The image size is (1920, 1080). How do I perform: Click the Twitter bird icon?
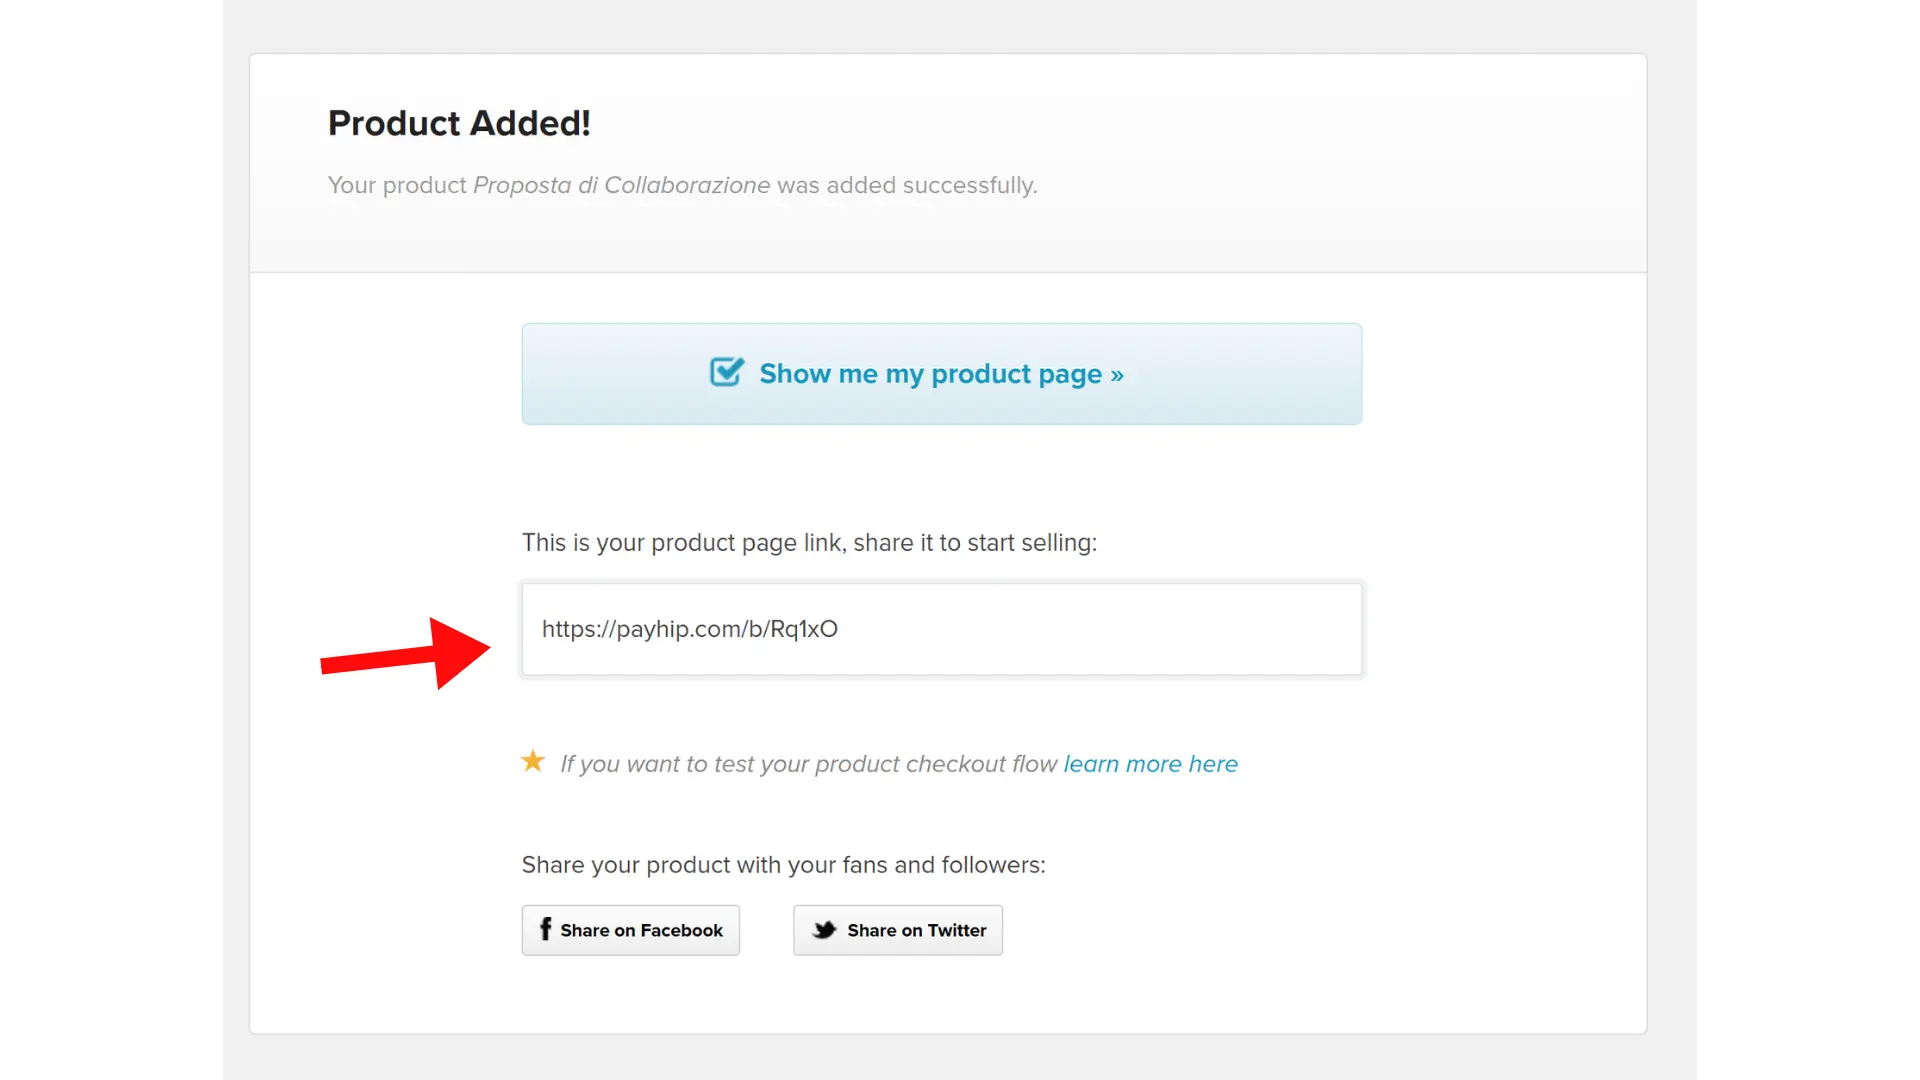click(824, 930)
